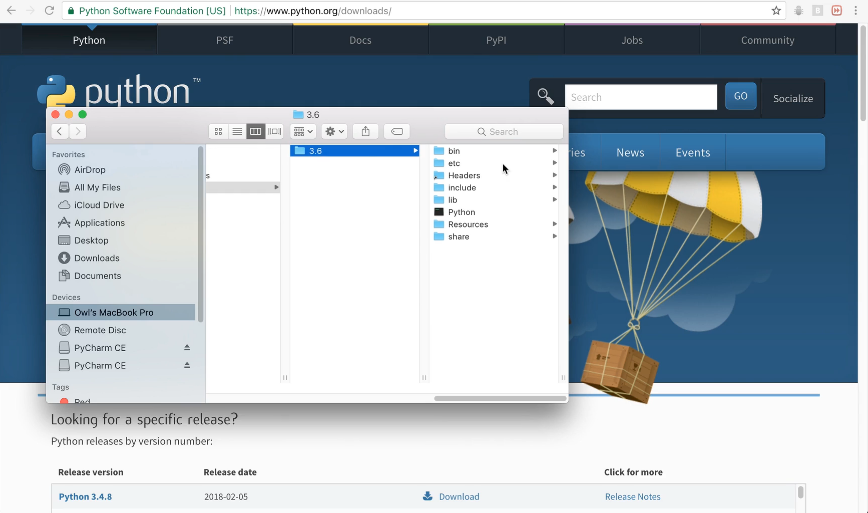Click the GO search button
The width and height of the screenshot is (868, 513).
coord(741,96)
